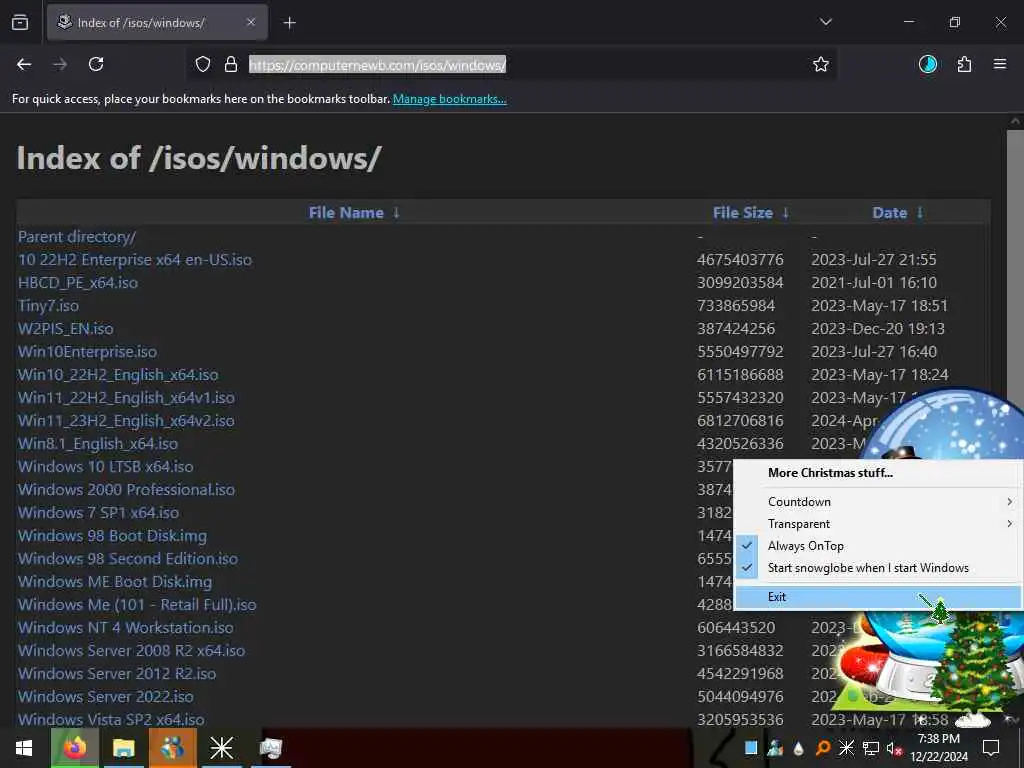This screenshot has height=768, width=1024.
Task: Download Win11_23H2_English_x64v2.iso
Action: tap(126, 421)
